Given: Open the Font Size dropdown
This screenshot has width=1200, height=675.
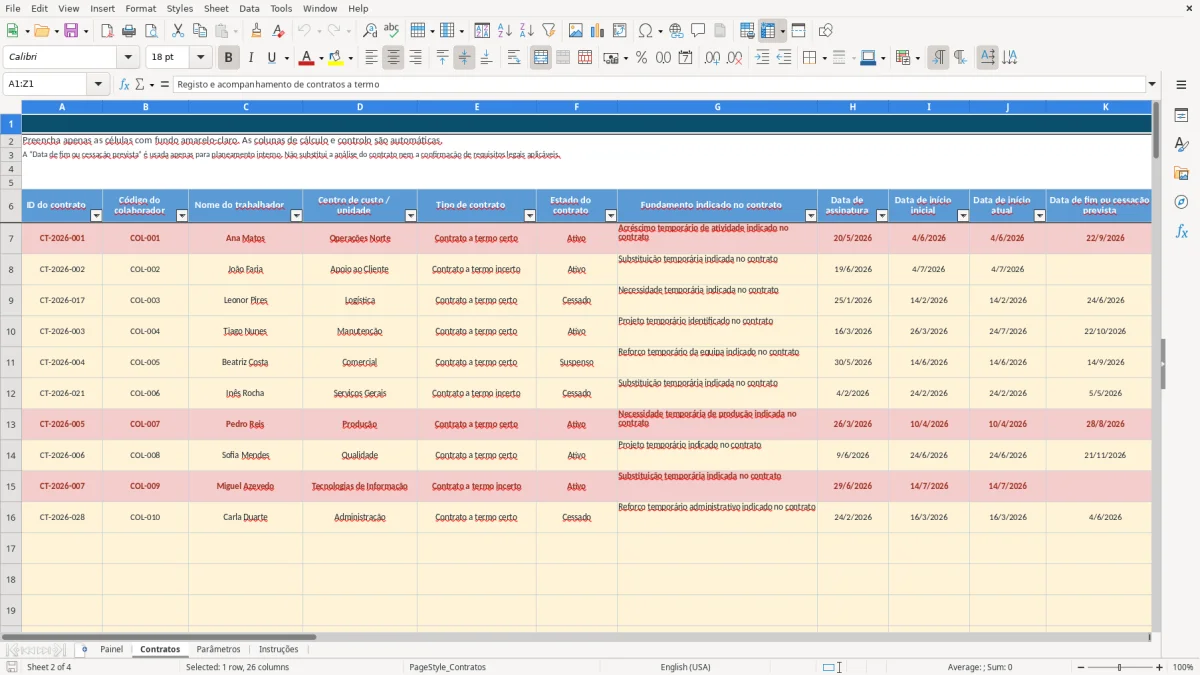Looking at the screenshot, I should point(201,58).
